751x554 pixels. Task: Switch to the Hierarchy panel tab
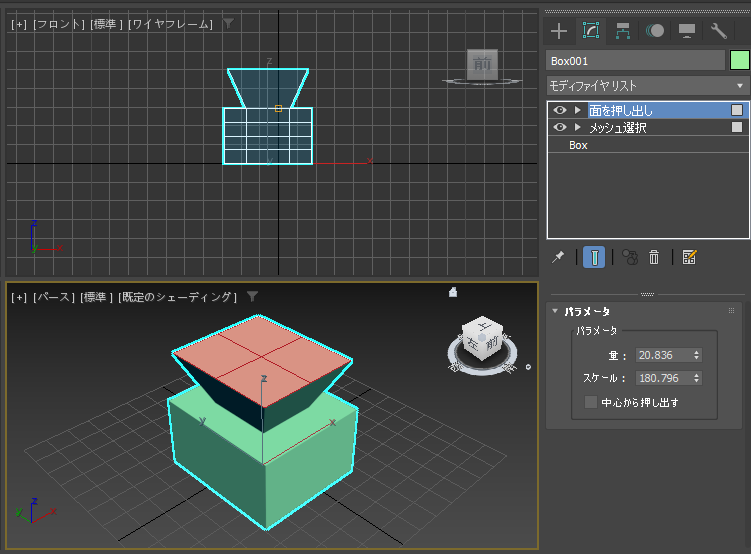click(x=623, y=31)
